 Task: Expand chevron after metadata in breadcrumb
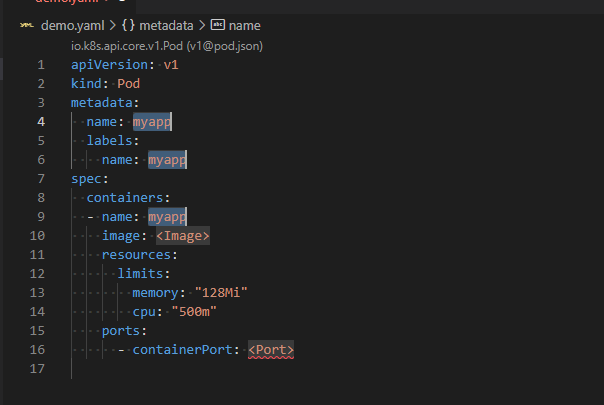point(202,25)
